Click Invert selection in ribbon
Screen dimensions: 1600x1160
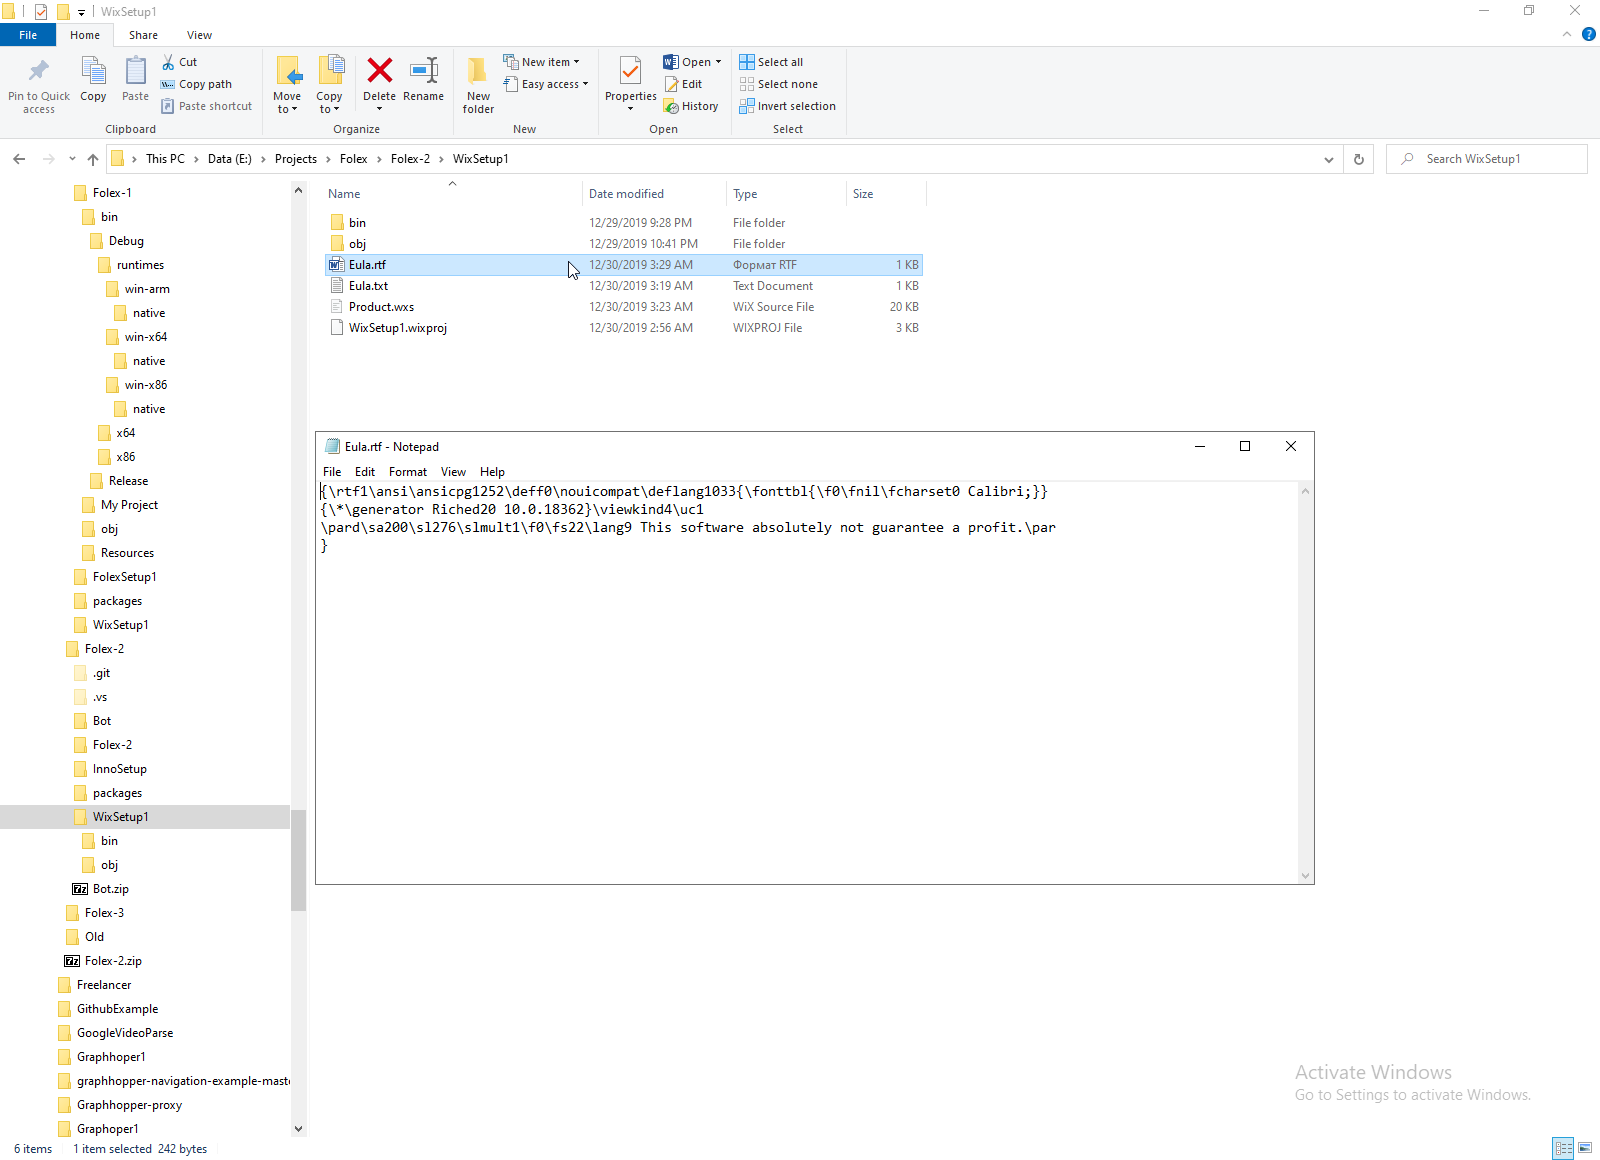pyautogui.click(x=788, y=106)
